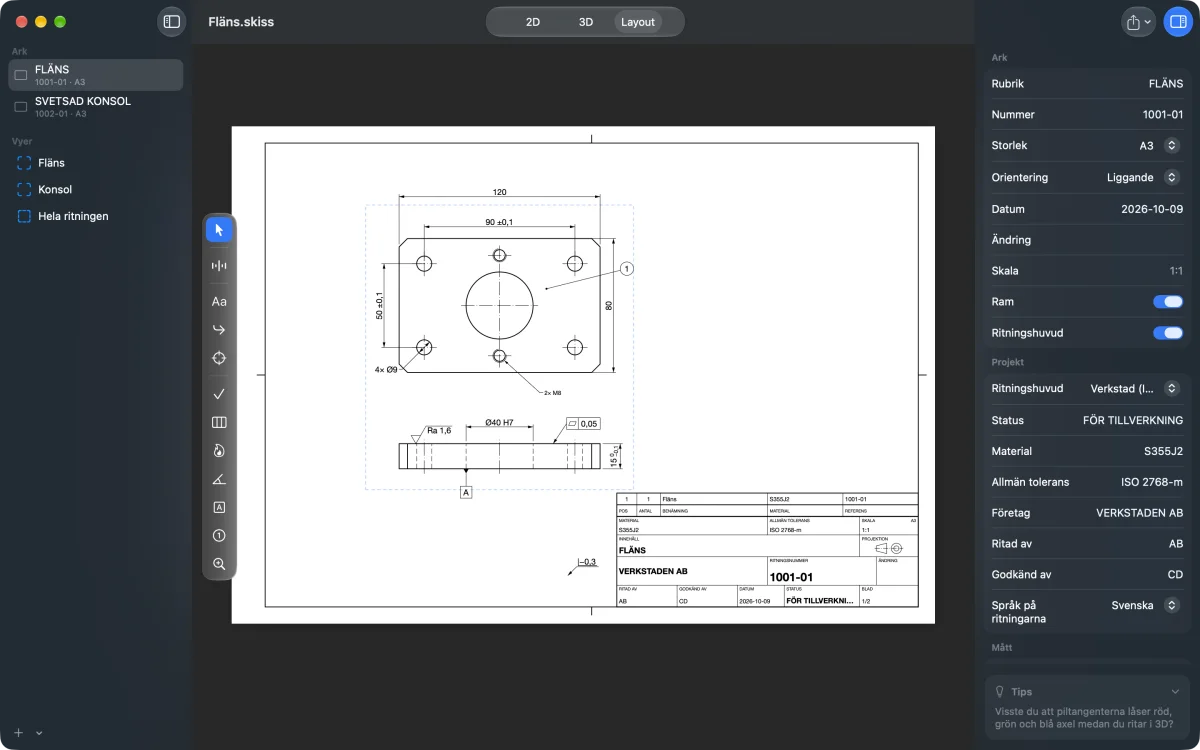This screenshot has height=750, width=1200.
Task: Select the crosshair center mark tool
Action: point(219,358)
